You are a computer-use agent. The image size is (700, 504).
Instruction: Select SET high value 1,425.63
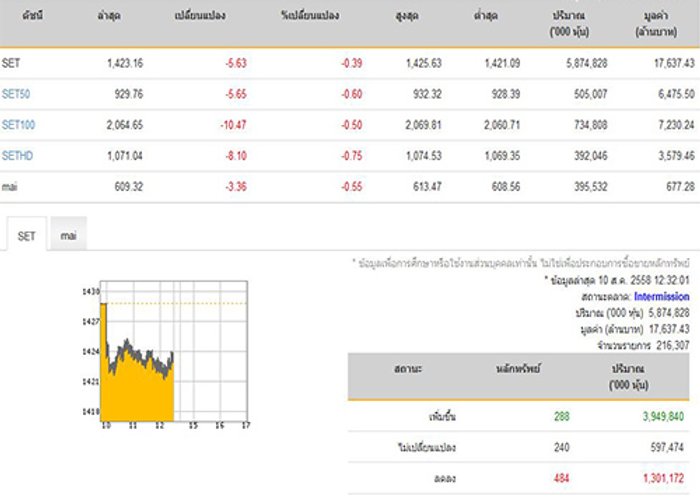[424, 63]
